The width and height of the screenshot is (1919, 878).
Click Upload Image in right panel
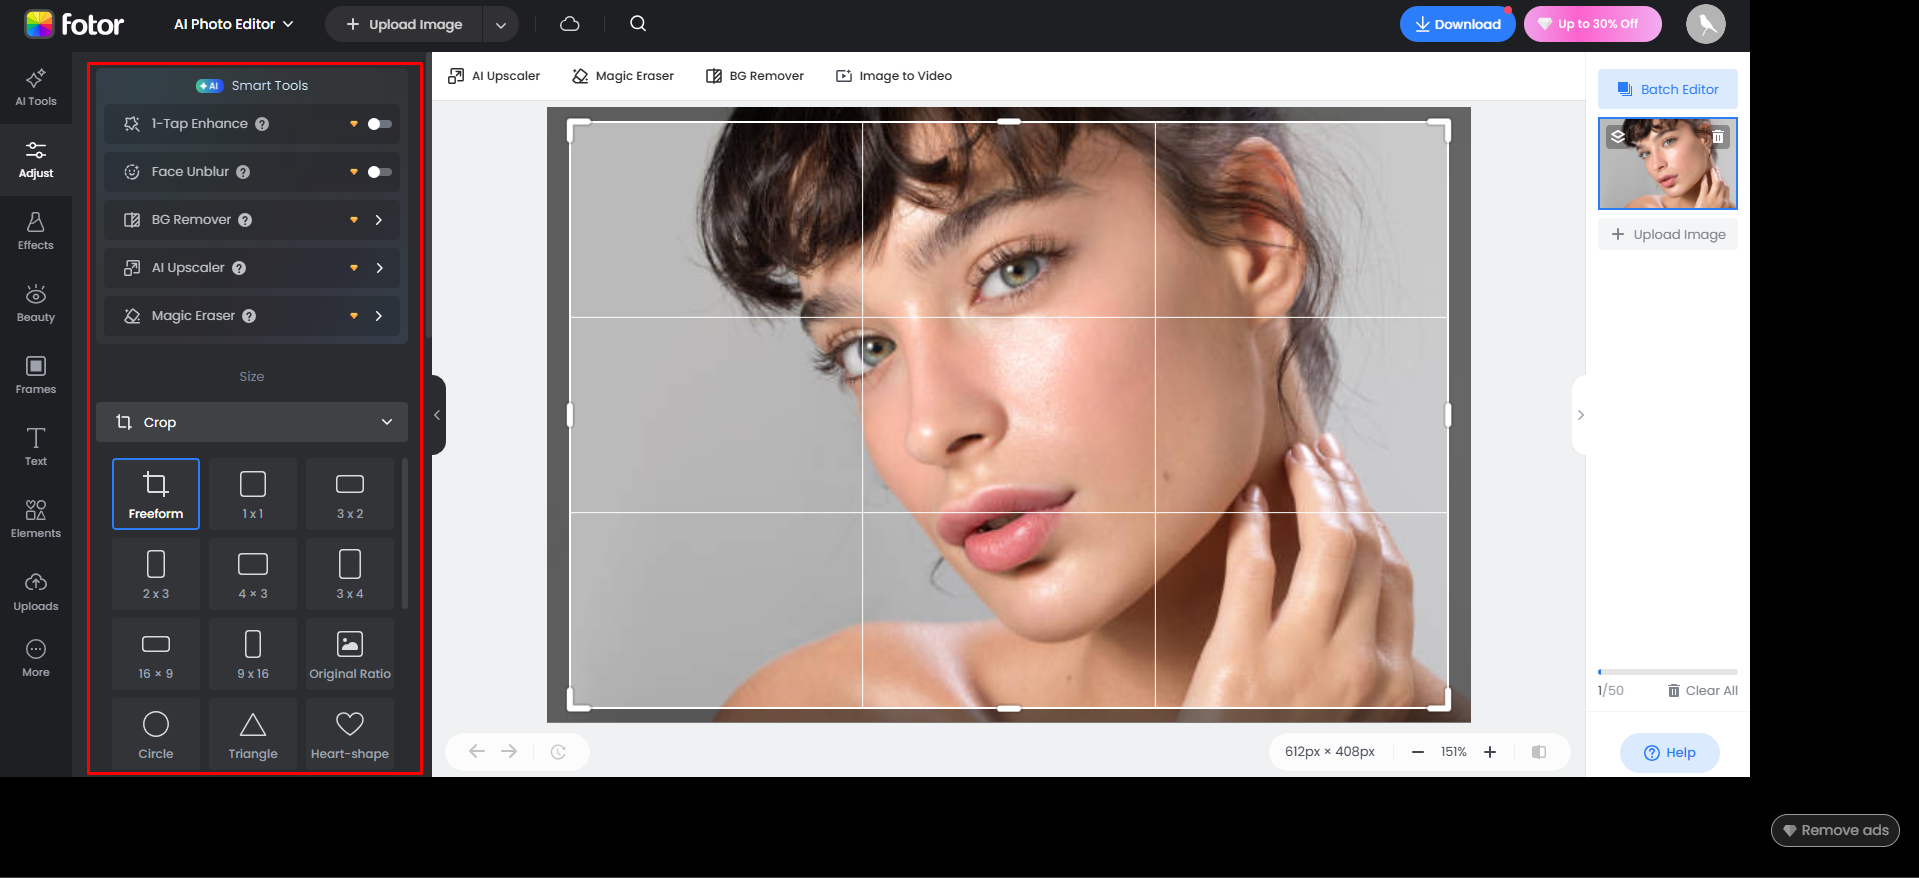[1668, 234]
